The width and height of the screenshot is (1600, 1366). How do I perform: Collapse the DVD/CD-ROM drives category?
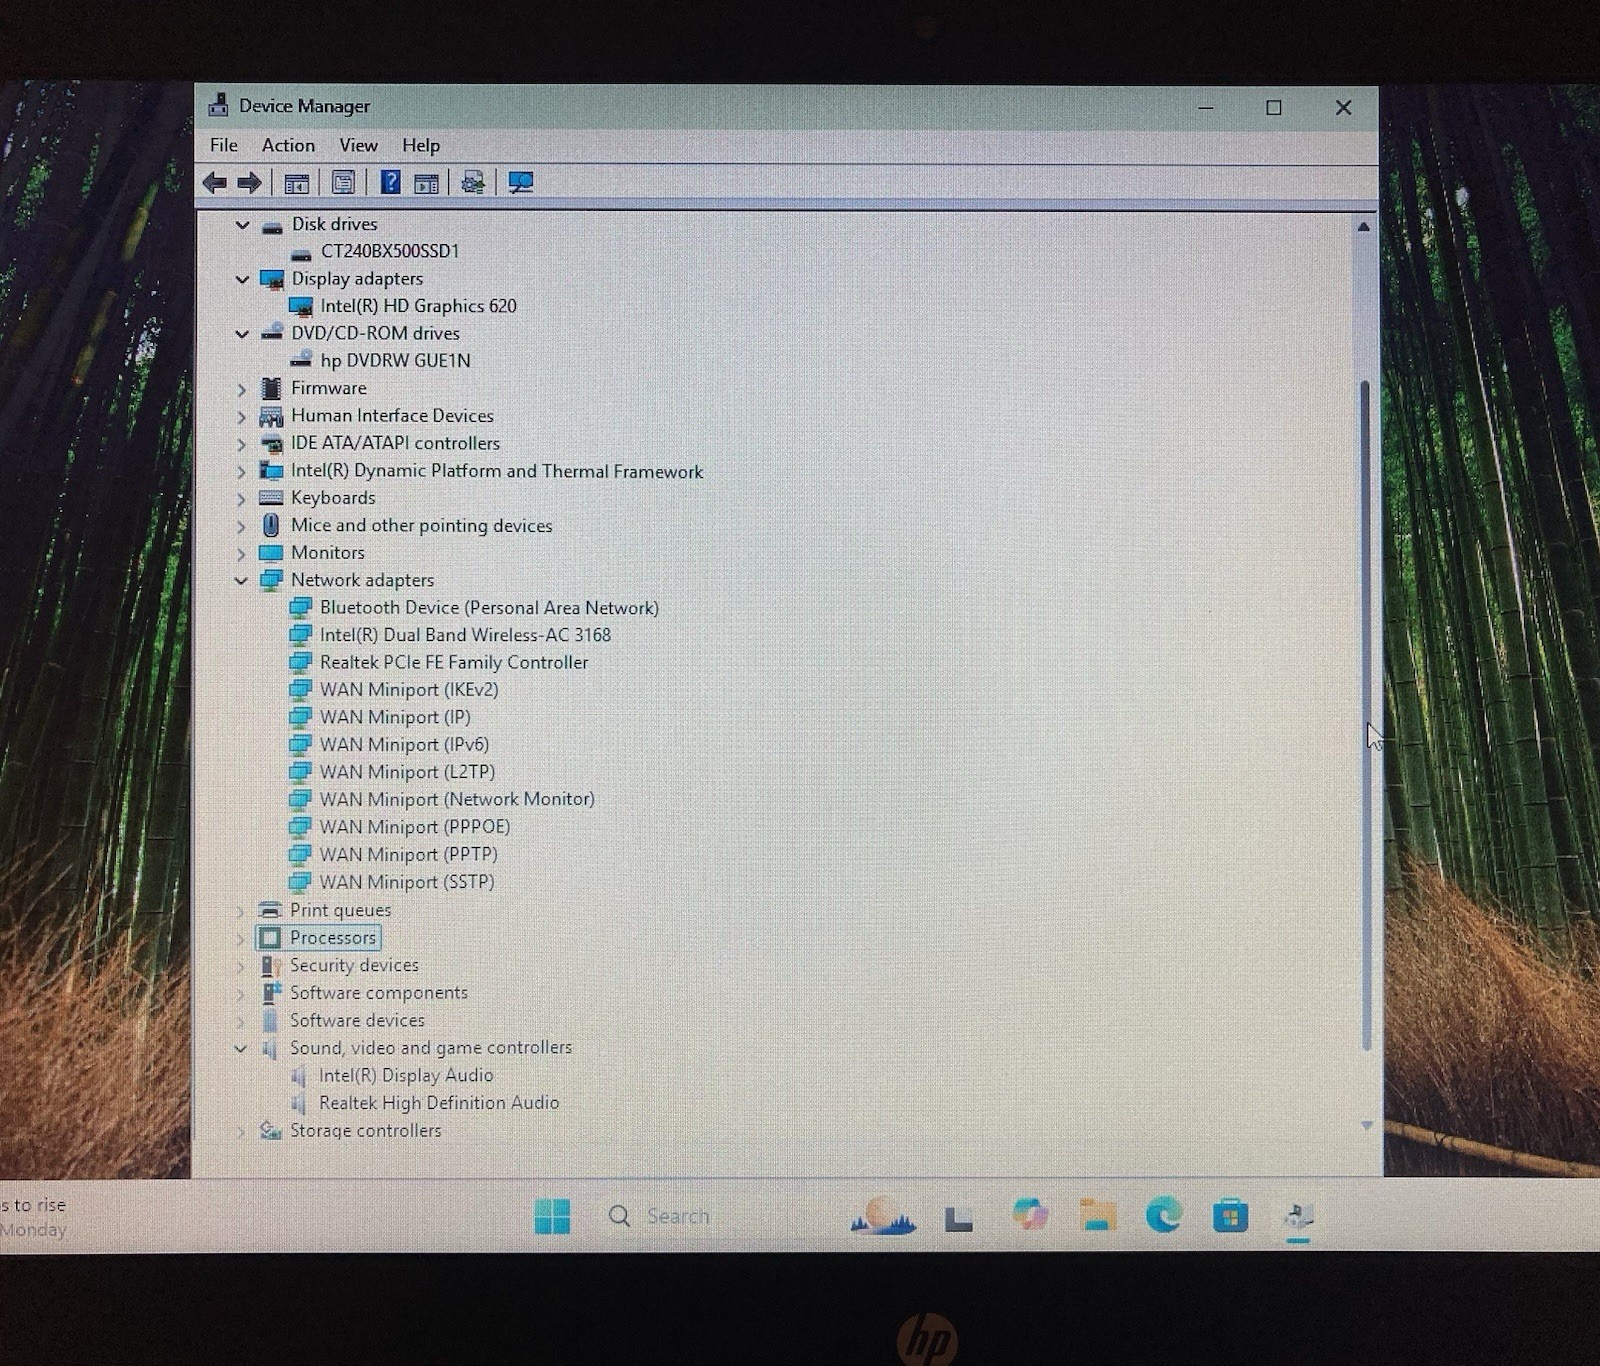(242, 334)
